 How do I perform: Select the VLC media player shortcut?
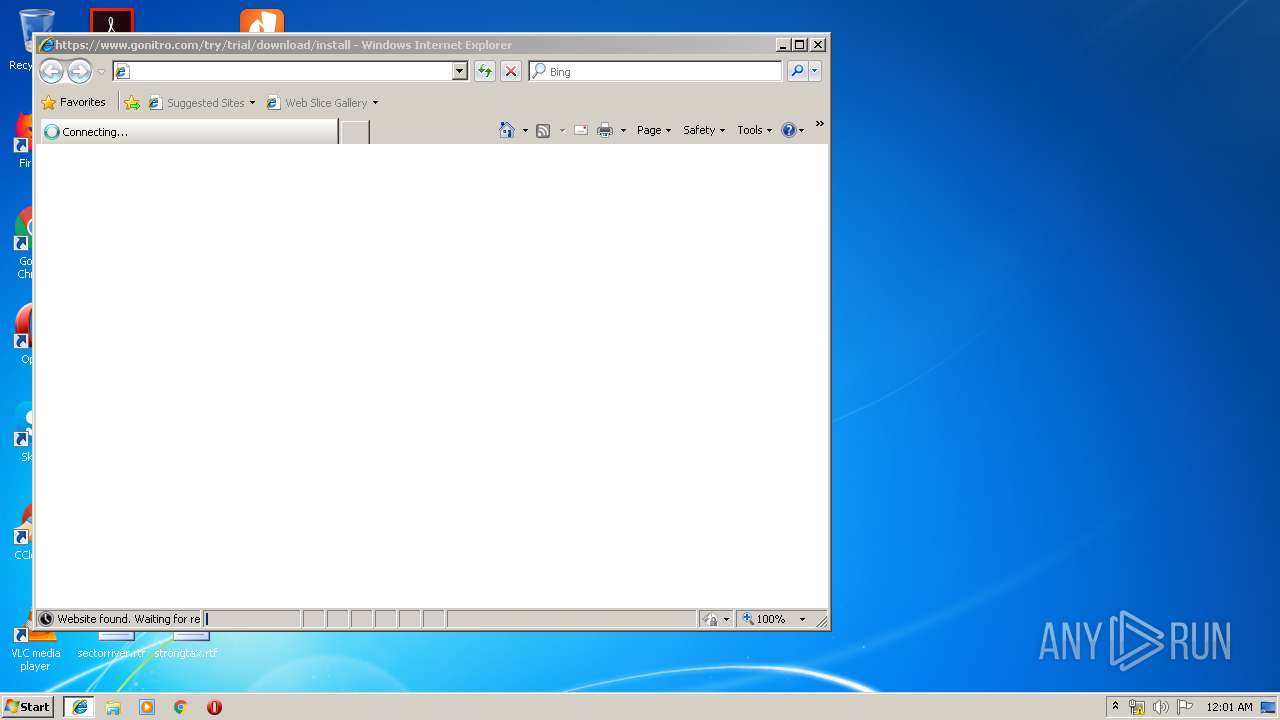click(34, 648)
